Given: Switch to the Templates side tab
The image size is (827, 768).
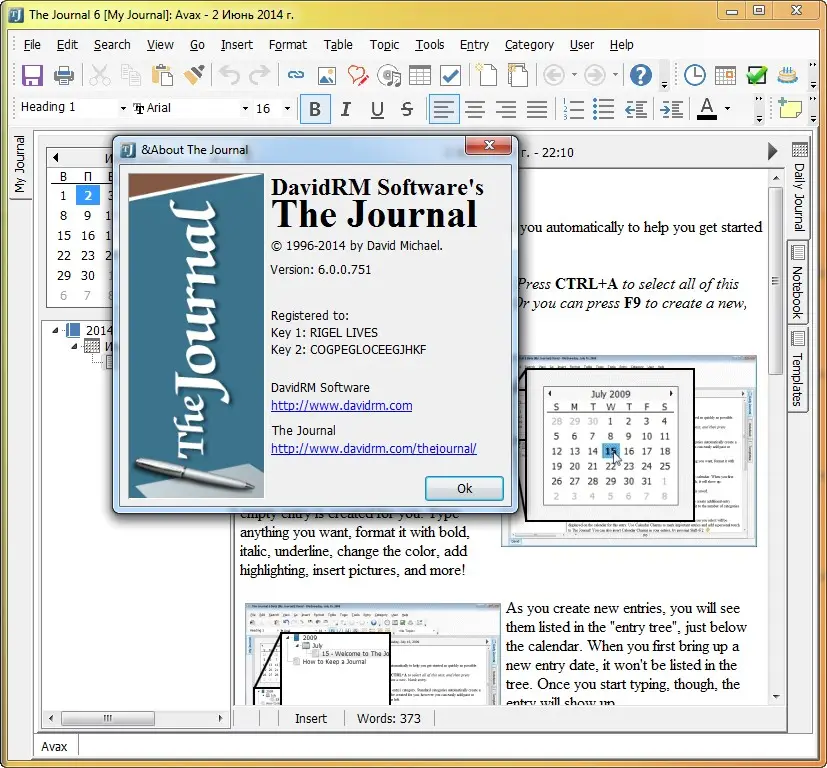Looking at the screenshot, I should click(798, 369).
